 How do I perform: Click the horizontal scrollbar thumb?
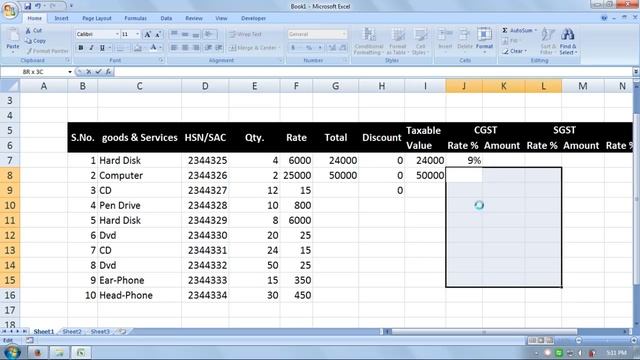(x=484, y=331)
